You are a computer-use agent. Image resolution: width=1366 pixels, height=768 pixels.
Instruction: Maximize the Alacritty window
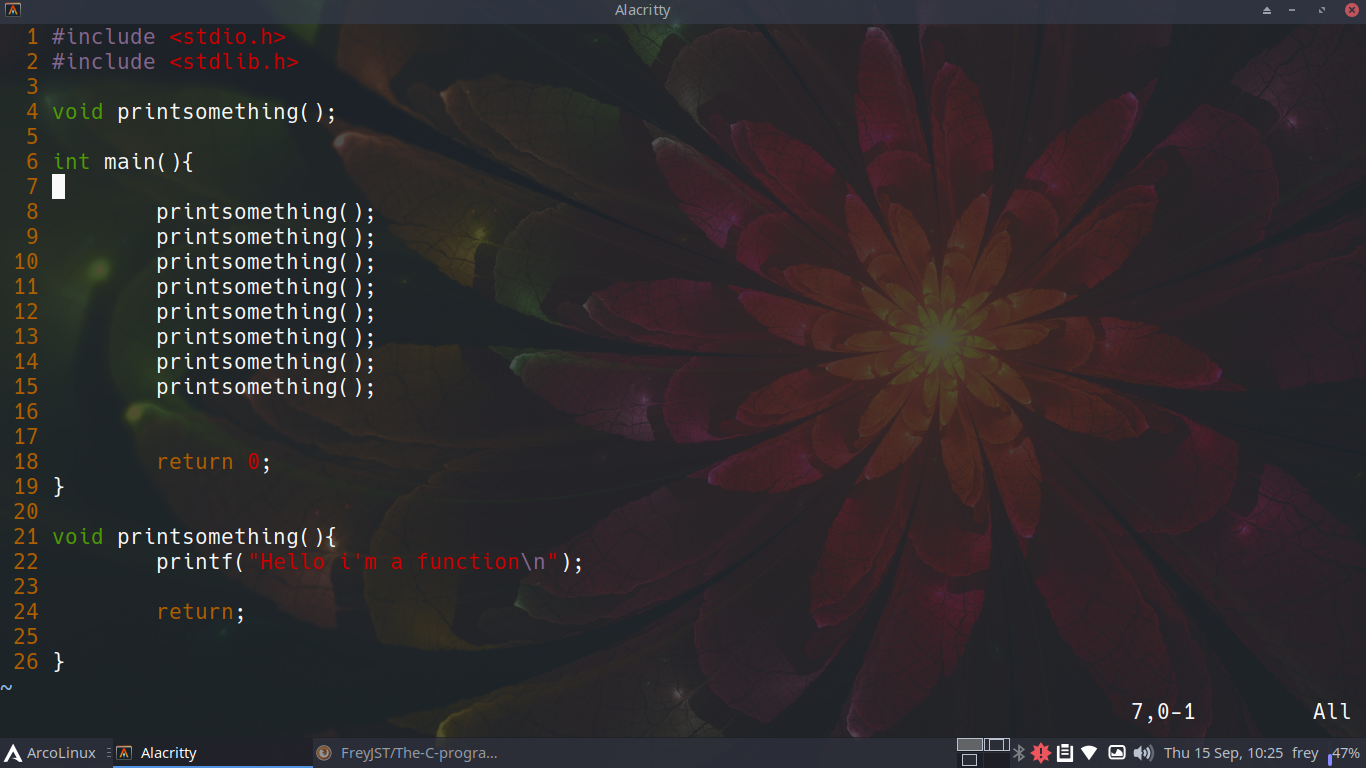click(x=1321, y=11)
